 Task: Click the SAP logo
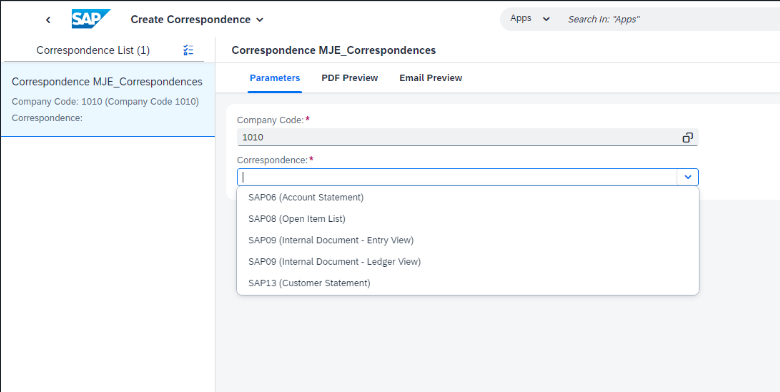[x=91, y=19]
